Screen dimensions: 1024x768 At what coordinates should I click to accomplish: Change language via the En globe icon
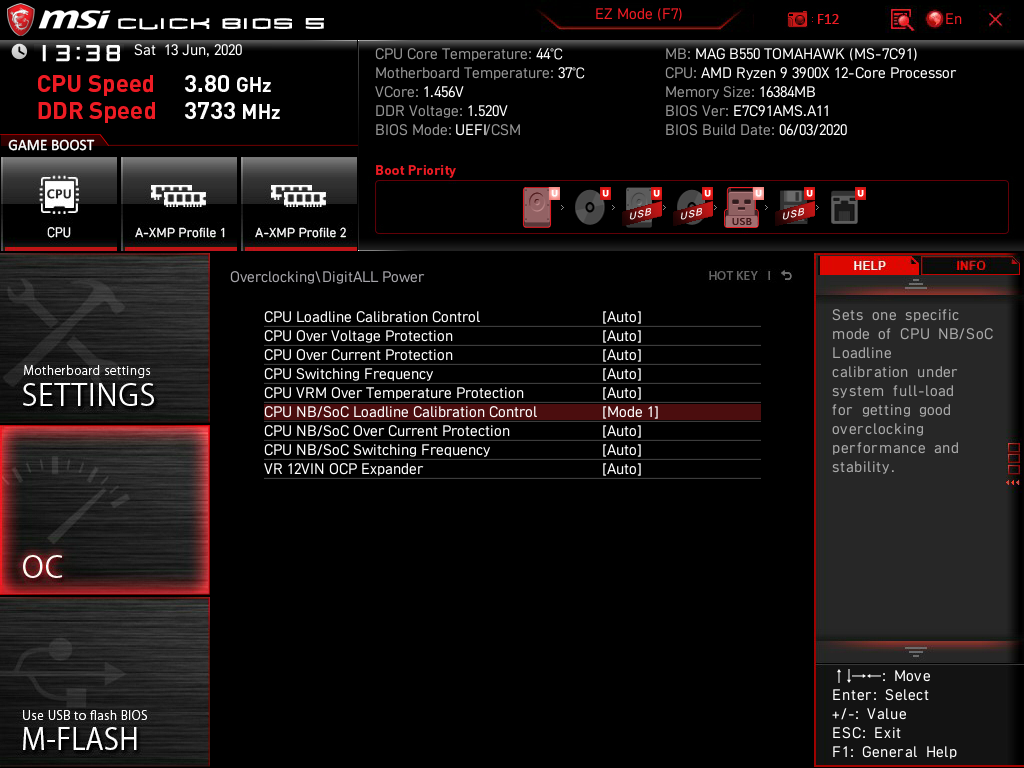tap(944, 20)
